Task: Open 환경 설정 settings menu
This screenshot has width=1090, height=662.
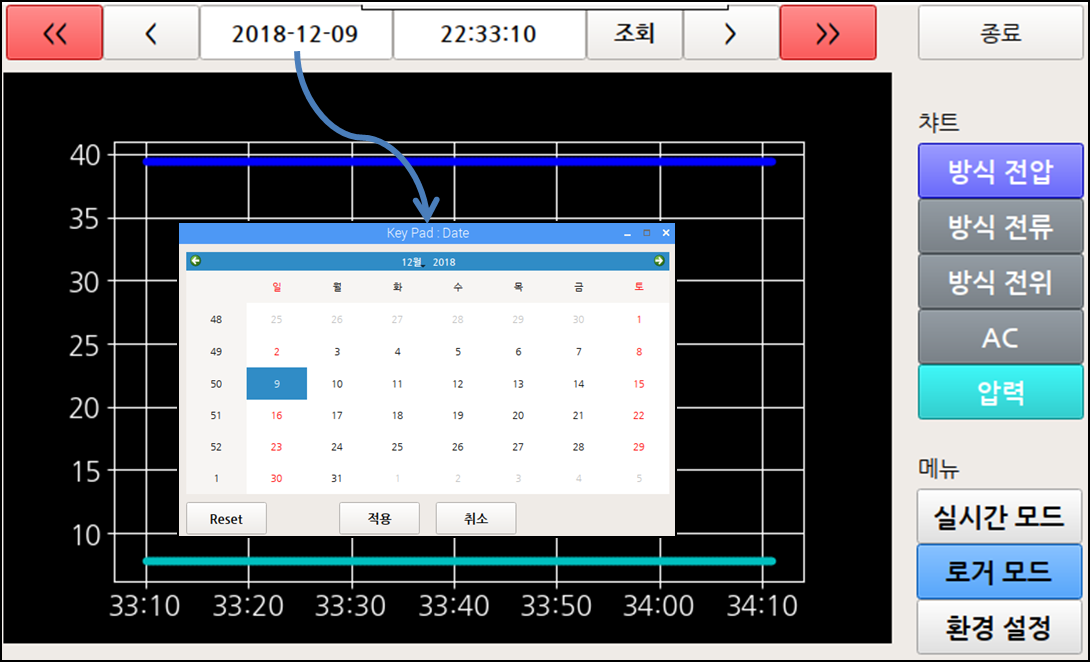Action: point(1000,627)
